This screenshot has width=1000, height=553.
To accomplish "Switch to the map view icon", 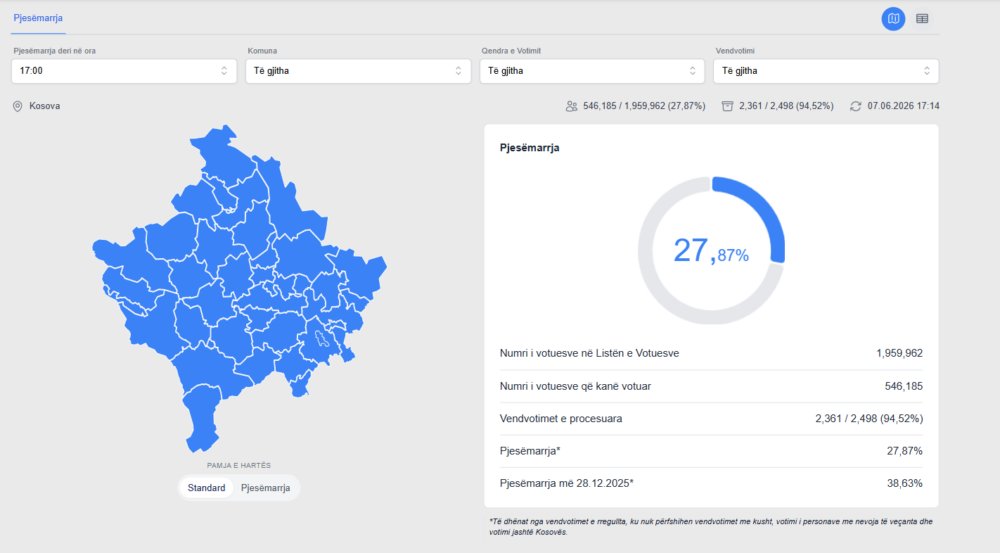I will click(893, 18).
